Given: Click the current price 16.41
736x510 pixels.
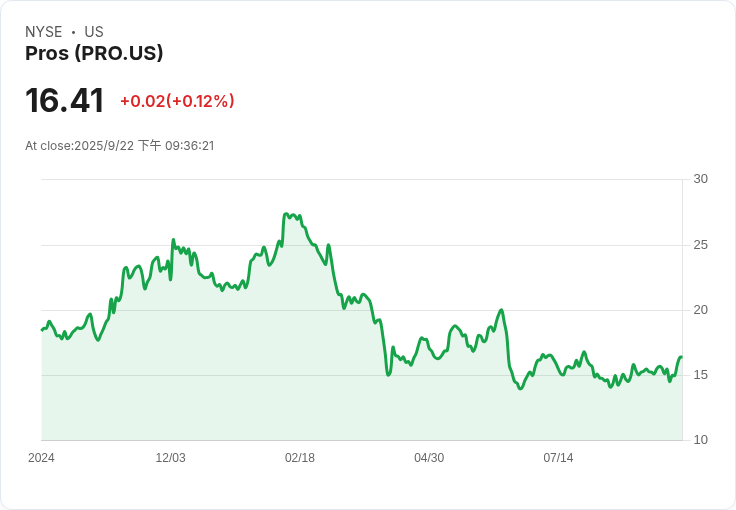Looking at the screenshot, I should coord(65,101).
